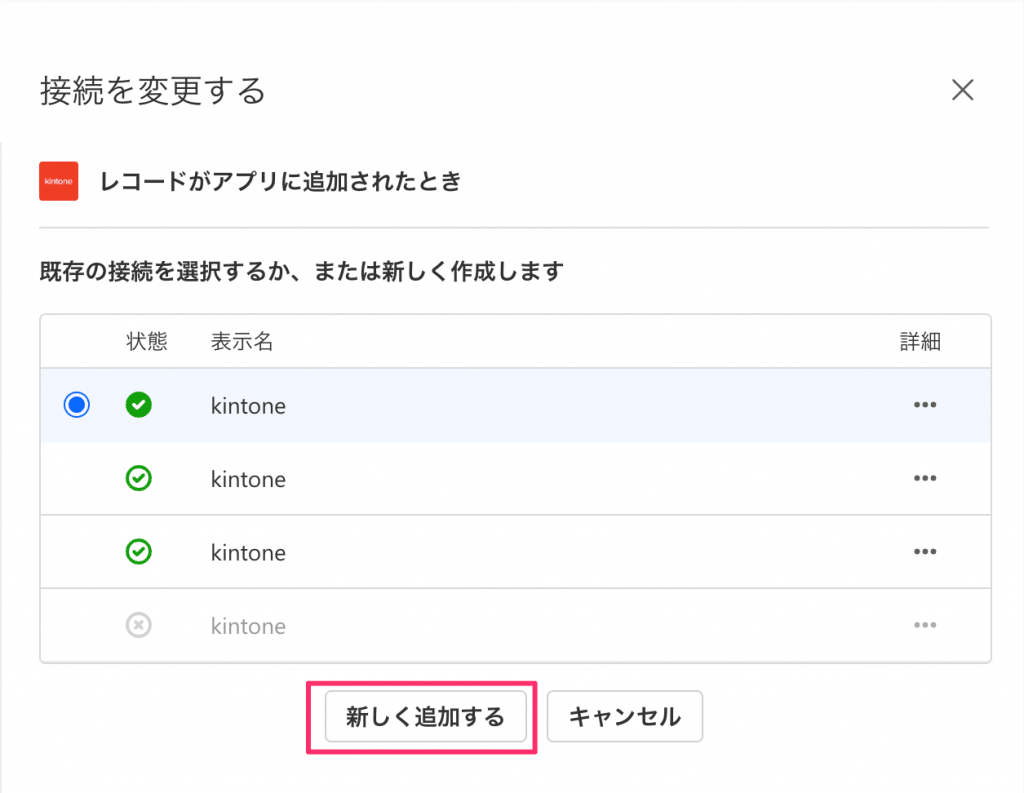Click the 新しく追加する button

point(426,717)
